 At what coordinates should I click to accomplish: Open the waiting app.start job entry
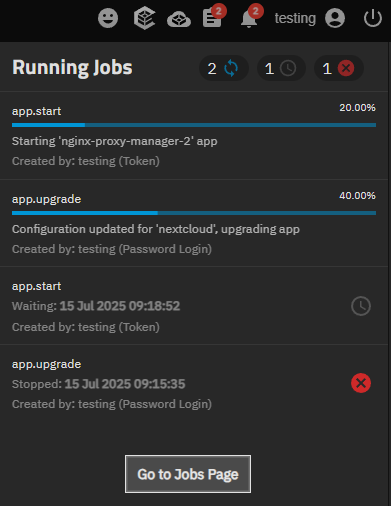(x=194, y=306)
